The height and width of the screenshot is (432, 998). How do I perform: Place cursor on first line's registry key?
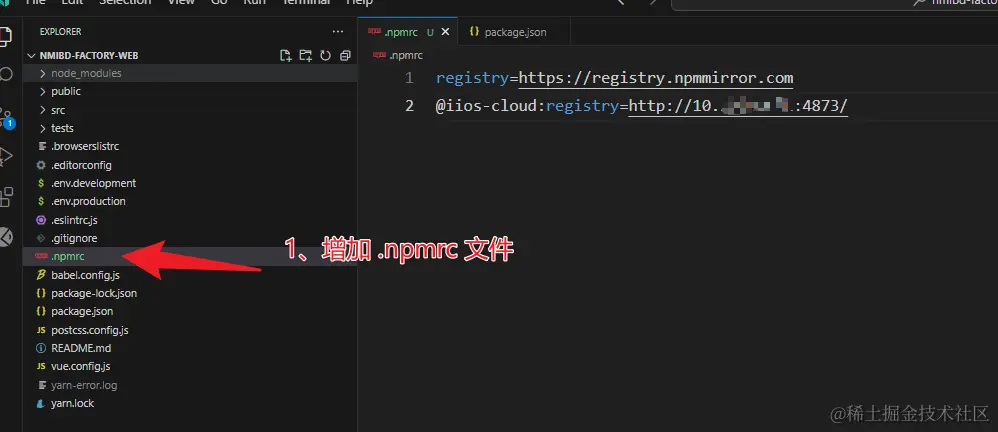pyautogui.click(x=473, y=78)
